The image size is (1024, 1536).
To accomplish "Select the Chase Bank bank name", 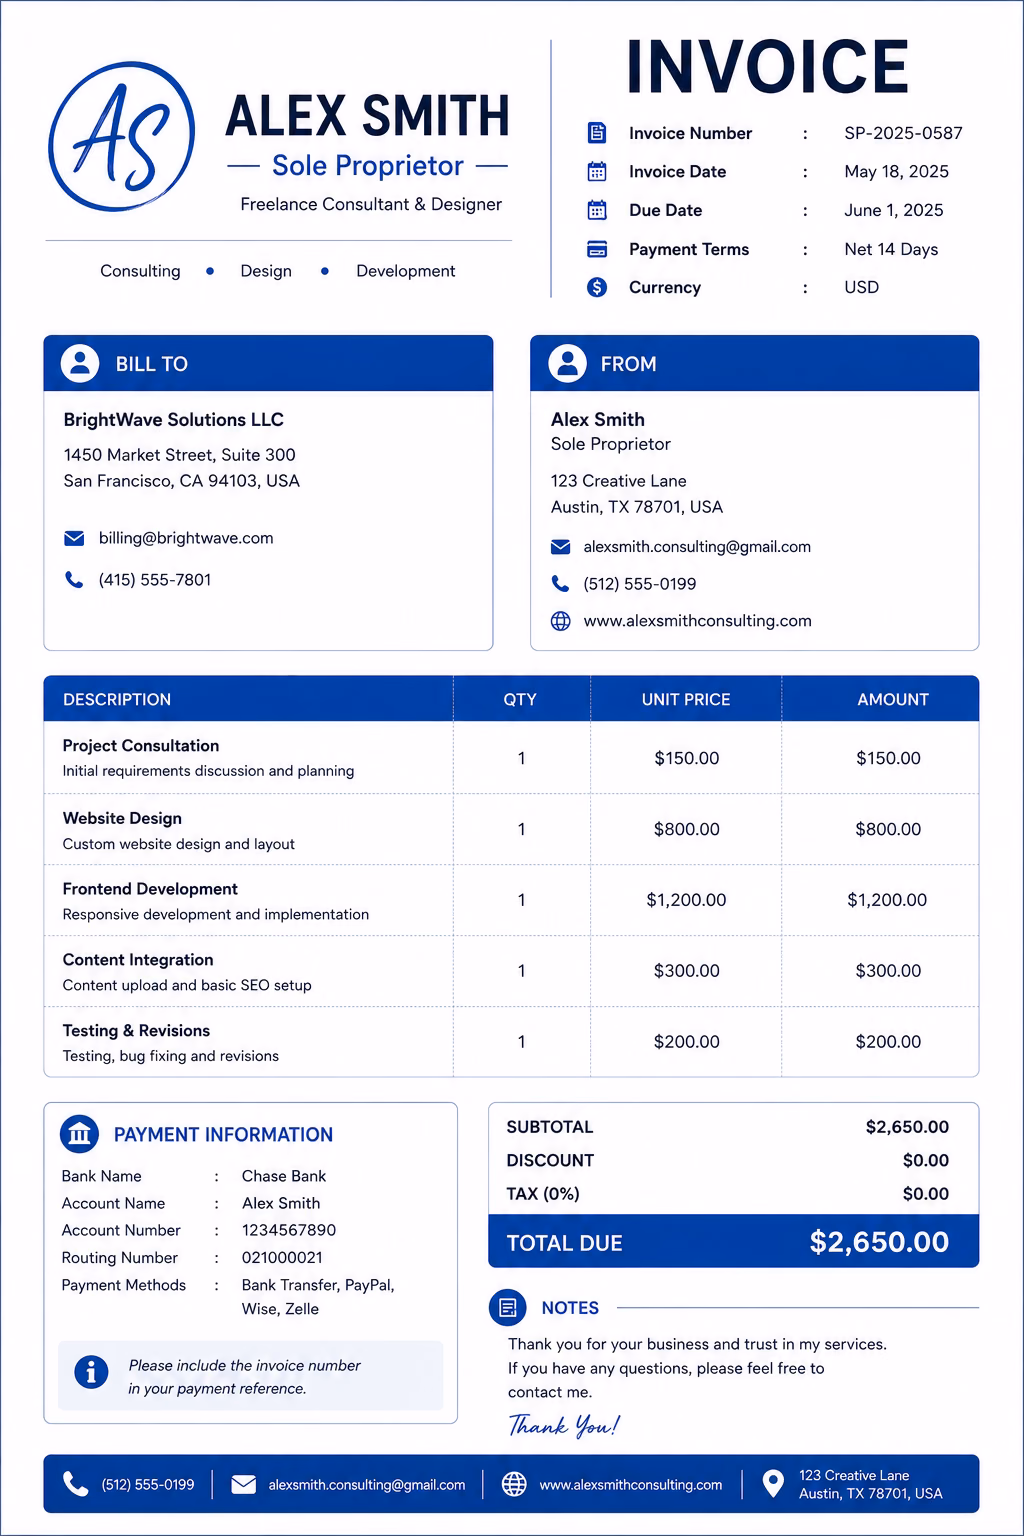I will 284,1176.
